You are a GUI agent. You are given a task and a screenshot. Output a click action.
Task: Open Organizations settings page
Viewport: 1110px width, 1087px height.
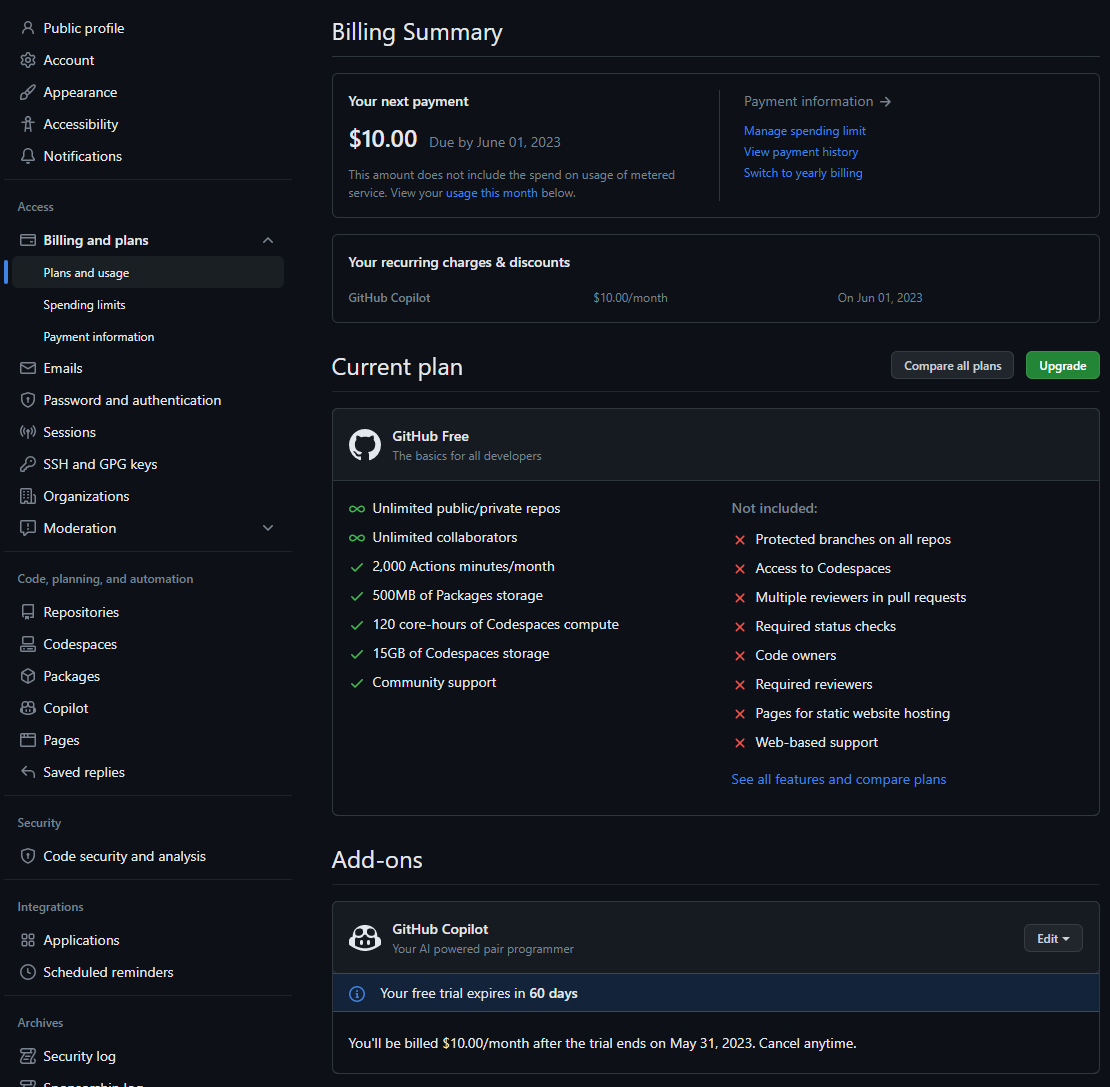pos(86,496)
